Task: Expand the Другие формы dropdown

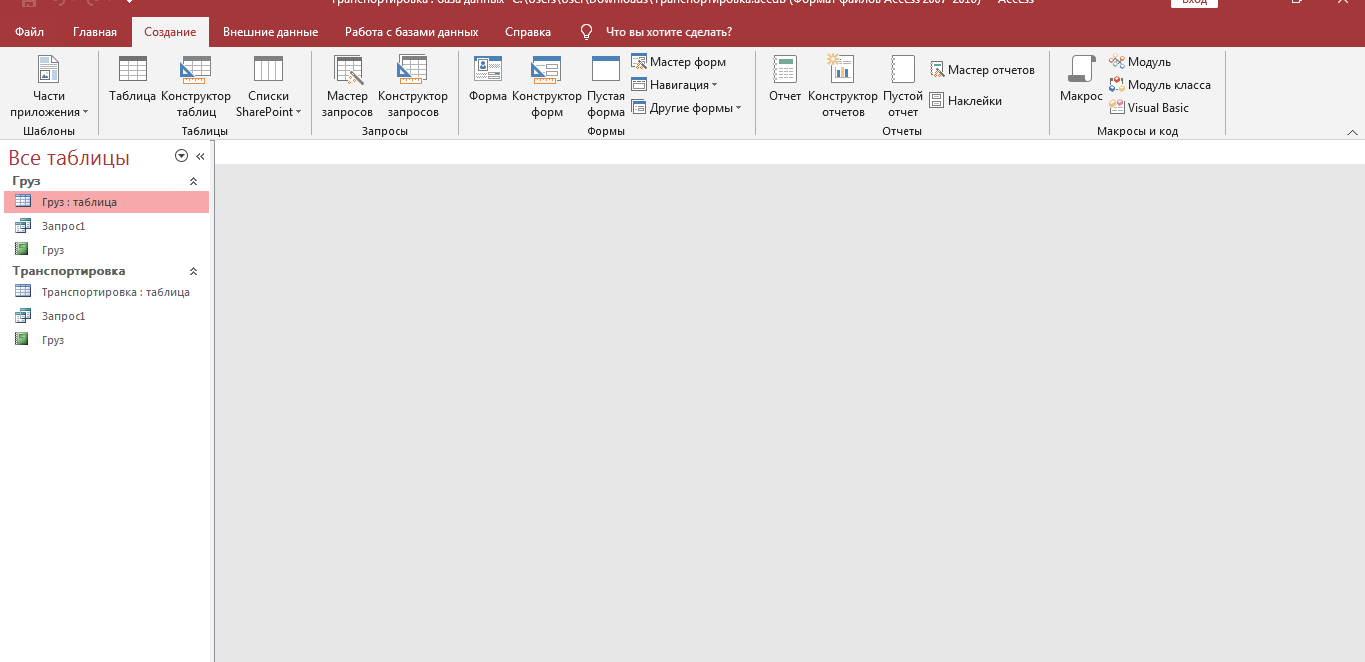Action: pyautogui.click(x=687, y=108)
